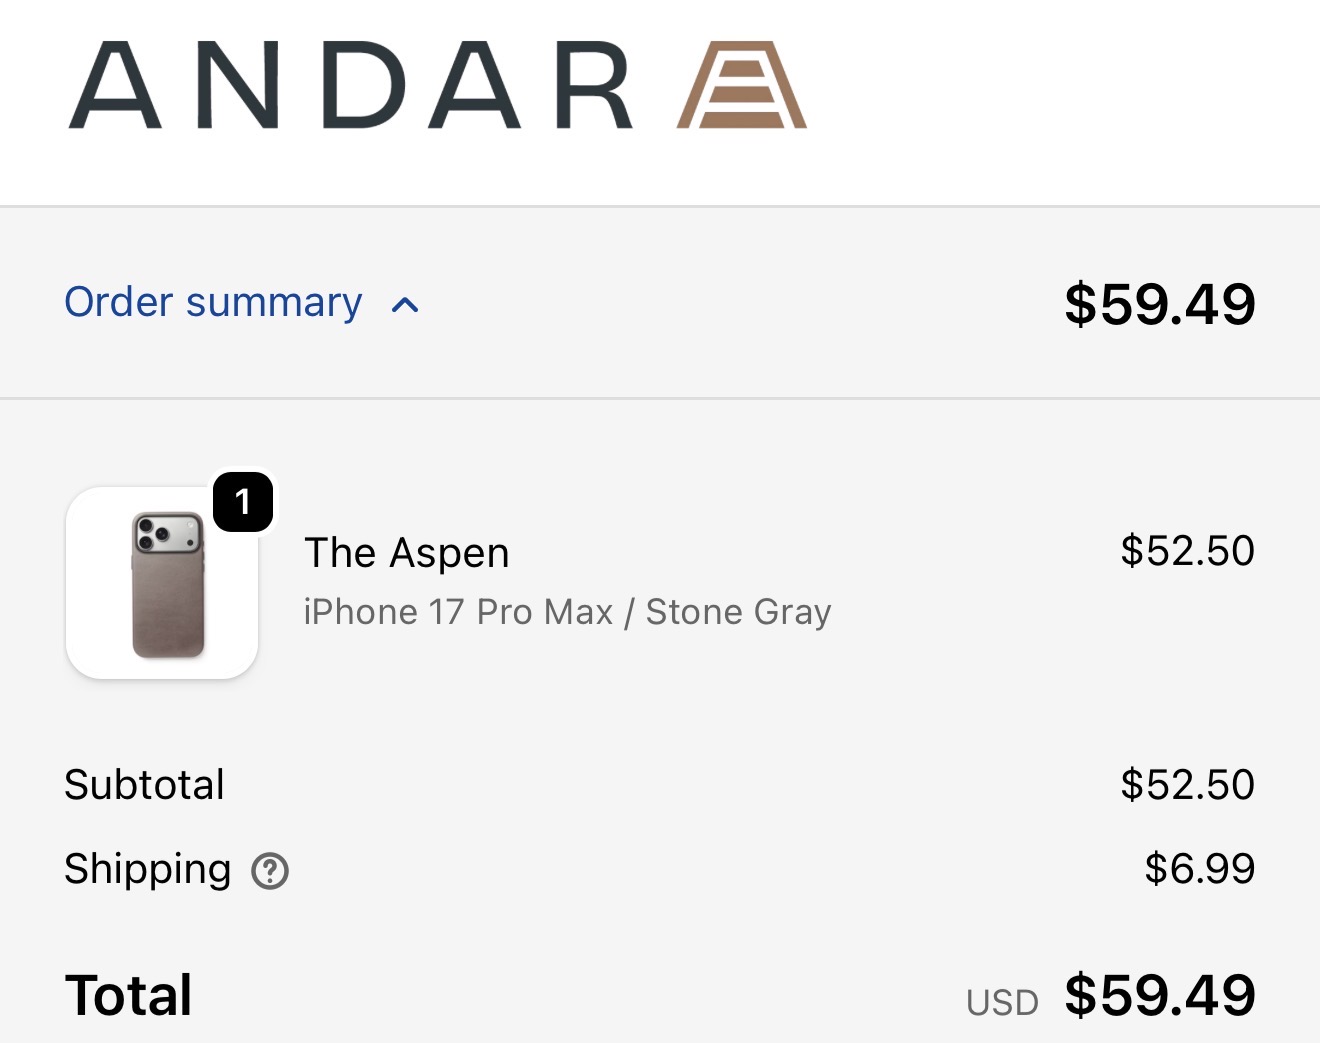
Task: Click the USD currency label
Action: pyautogui.click(x=1002, y=1002)
